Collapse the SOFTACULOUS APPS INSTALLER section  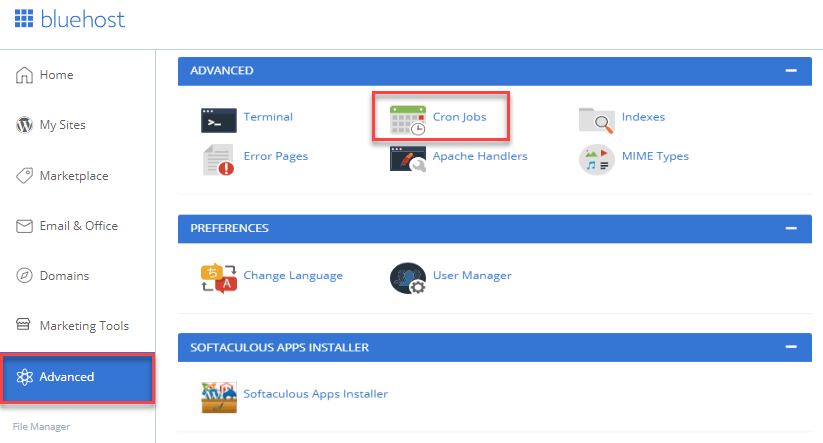(x=791, y=347)
